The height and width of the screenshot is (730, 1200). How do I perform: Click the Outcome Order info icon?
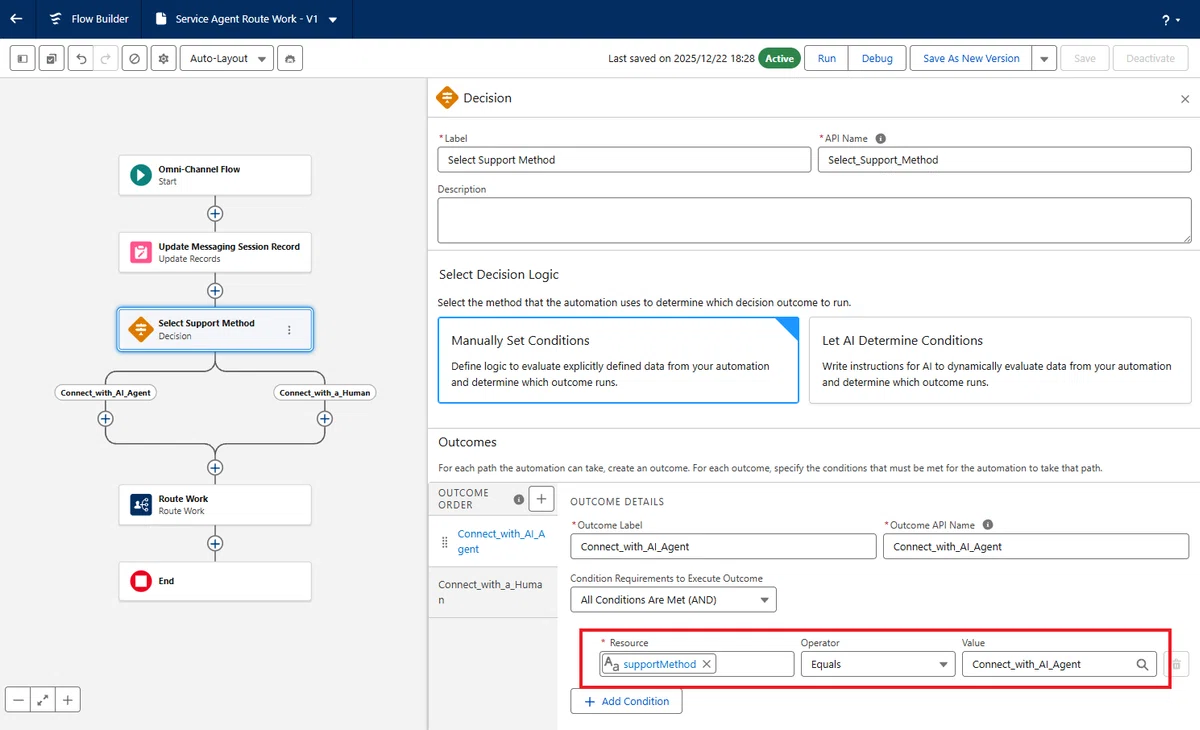pyautogui.click(x=518, y=499)
